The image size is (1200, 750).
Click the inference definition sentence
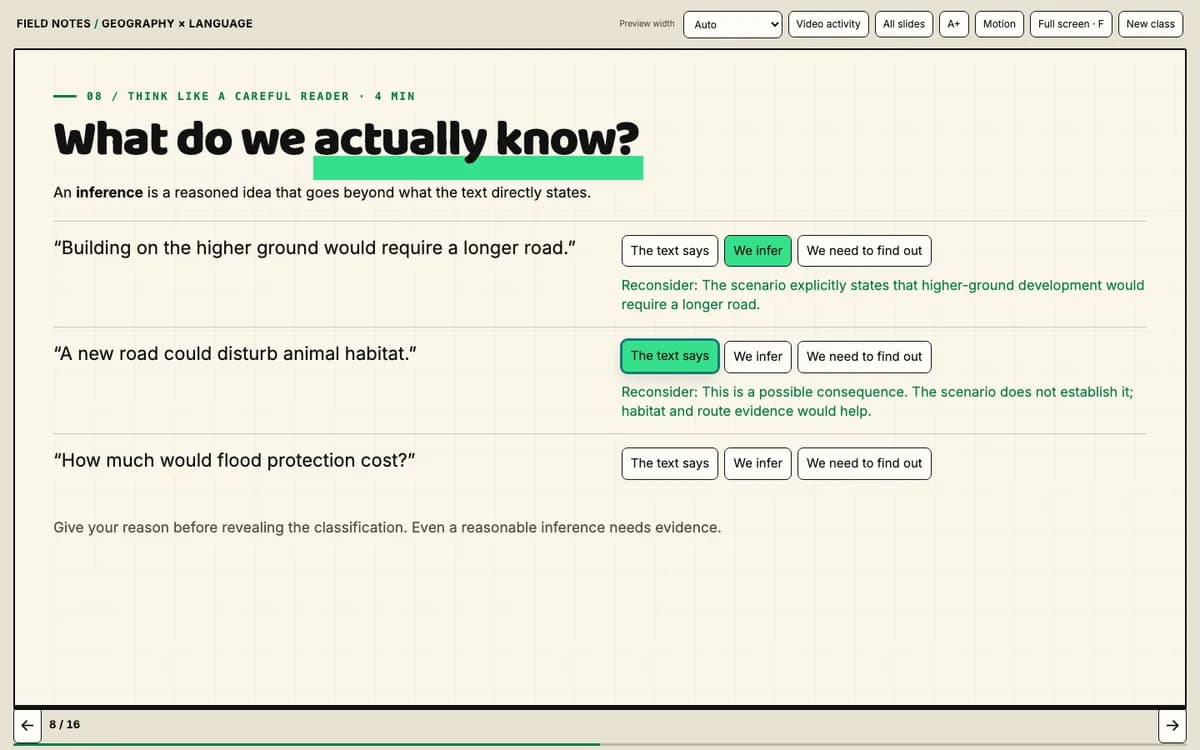322,192
